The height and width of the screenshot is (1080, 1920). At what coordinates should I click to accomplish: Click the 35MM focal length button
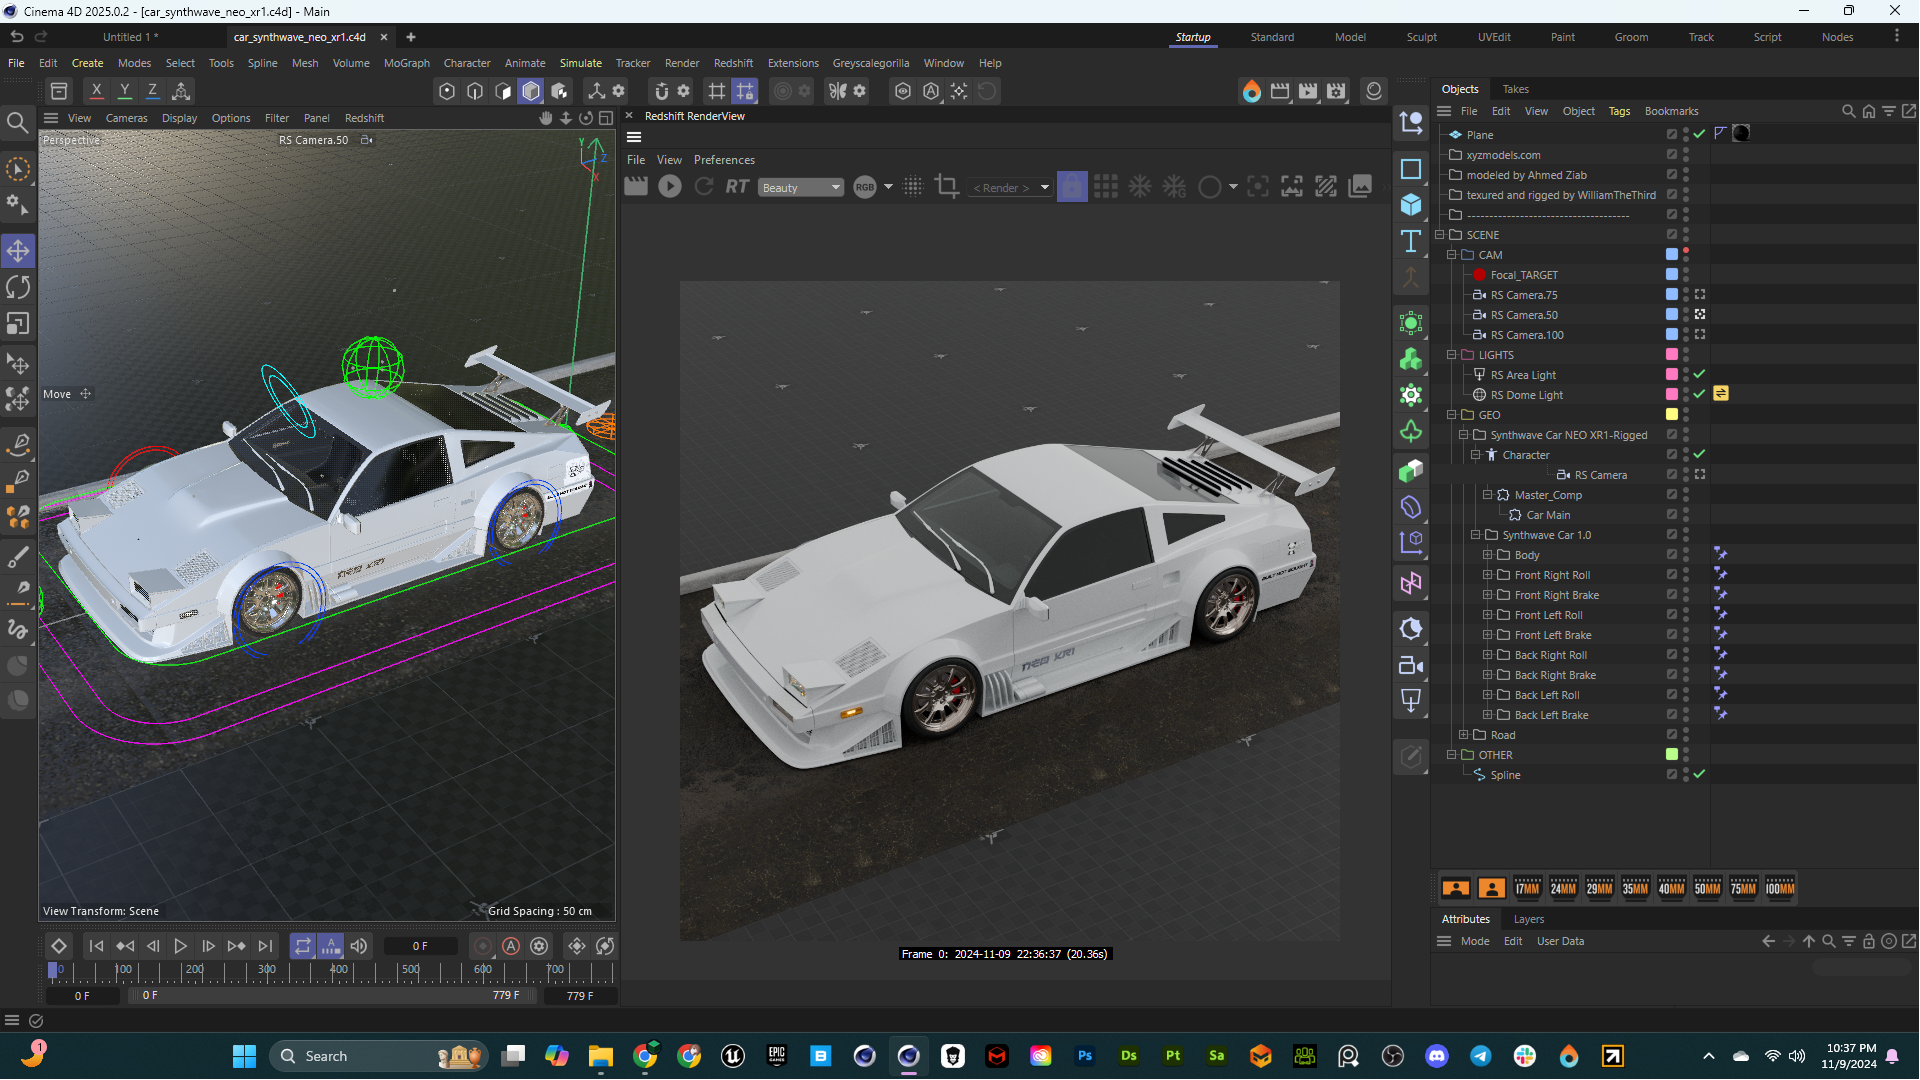click(x=1635, y=888)
